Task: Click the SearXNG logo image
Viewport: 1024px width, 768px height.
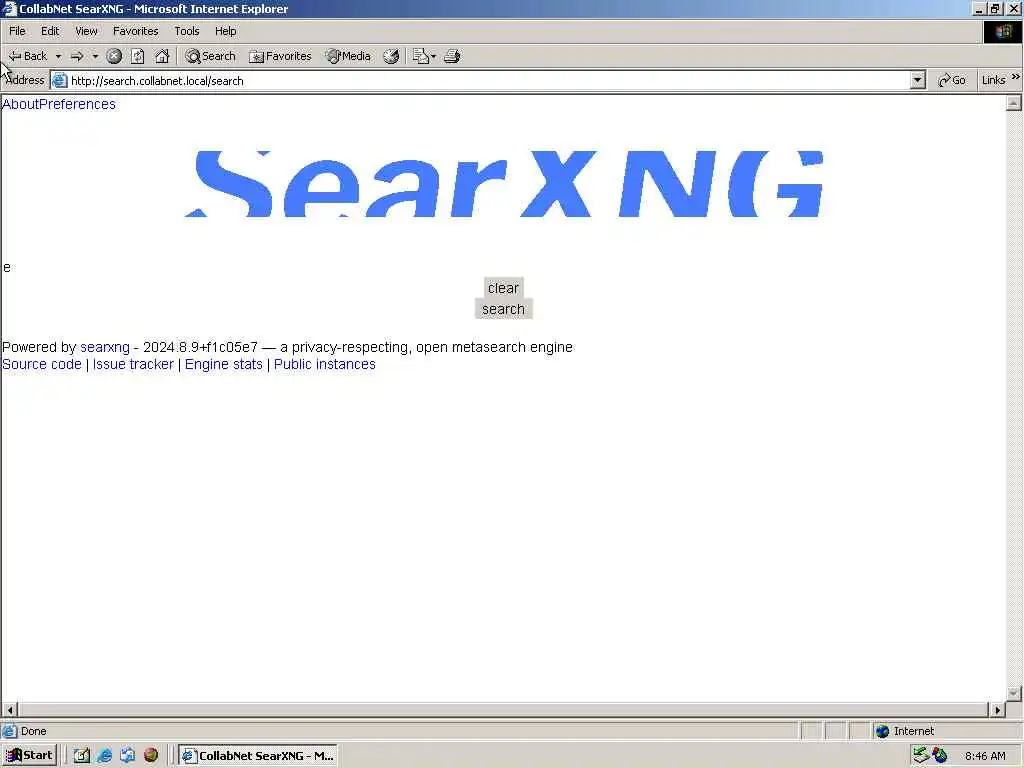Action: point(504,184)
